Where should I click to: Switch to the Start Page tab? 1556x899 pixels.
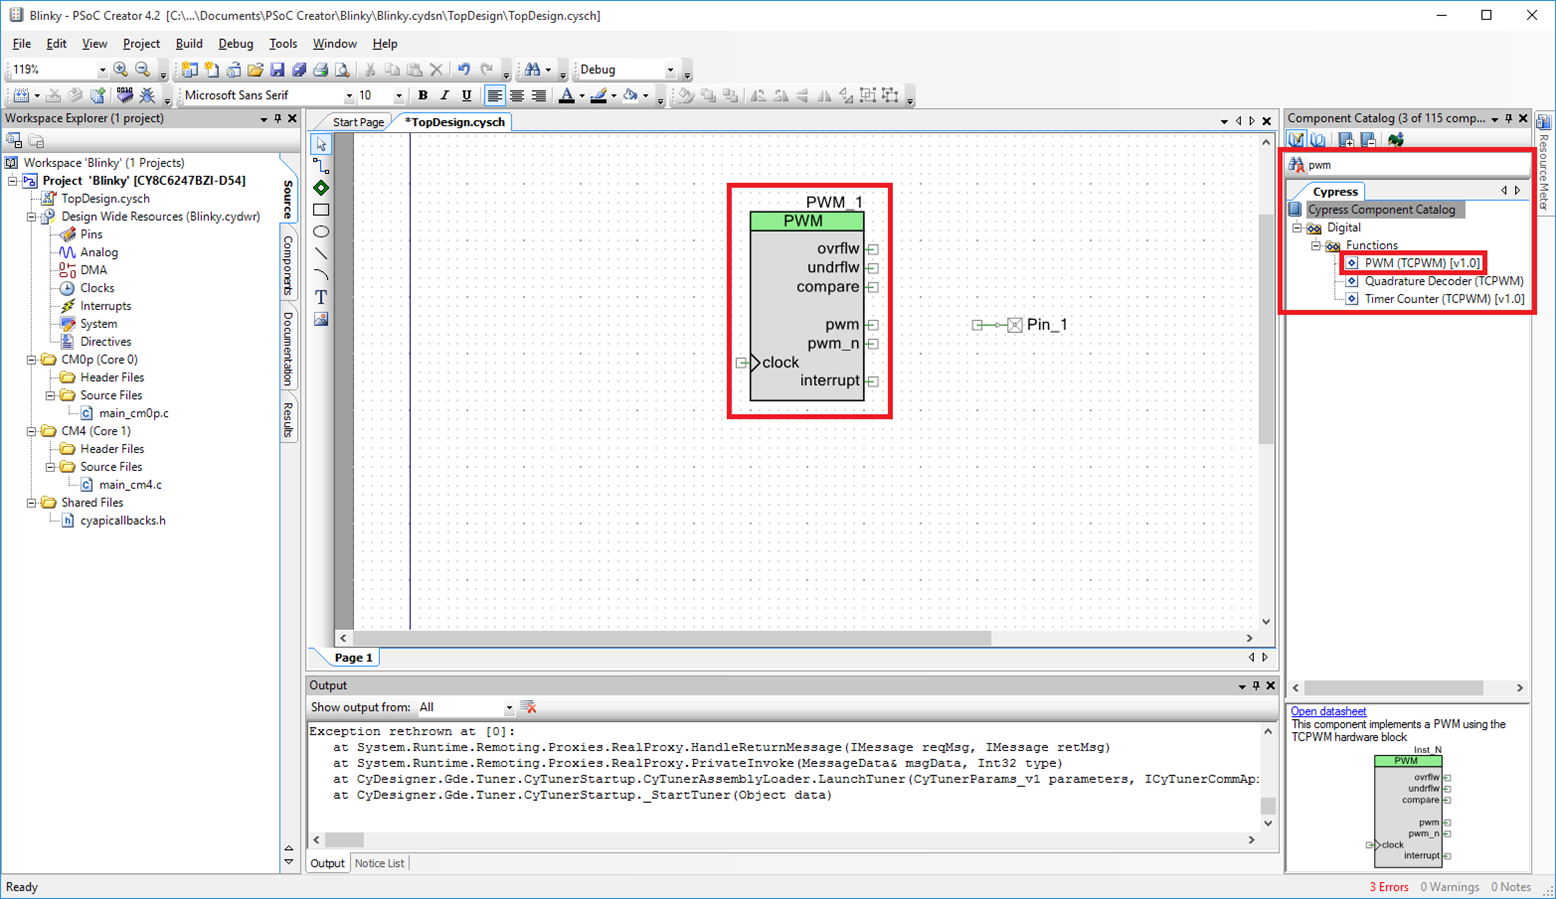coord(358,122)
